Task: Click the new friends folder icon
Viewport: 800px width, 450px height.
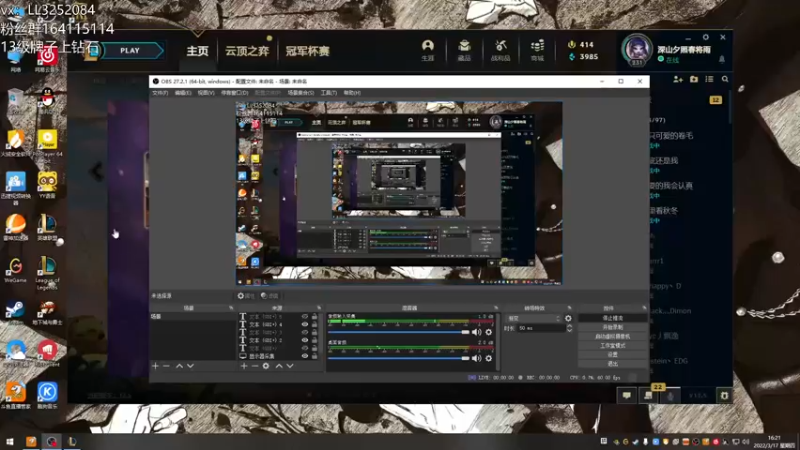Action: [694, 79]
